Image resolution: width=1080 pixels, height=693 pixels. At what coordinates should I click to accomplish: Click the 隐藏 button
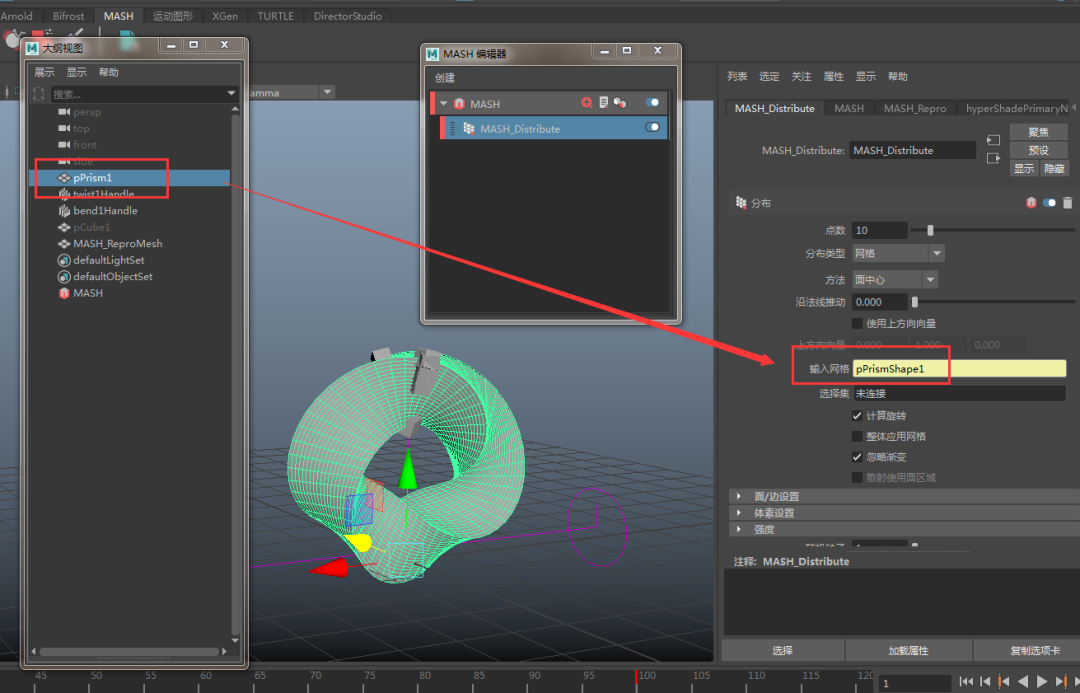[x=1054, y=168]
